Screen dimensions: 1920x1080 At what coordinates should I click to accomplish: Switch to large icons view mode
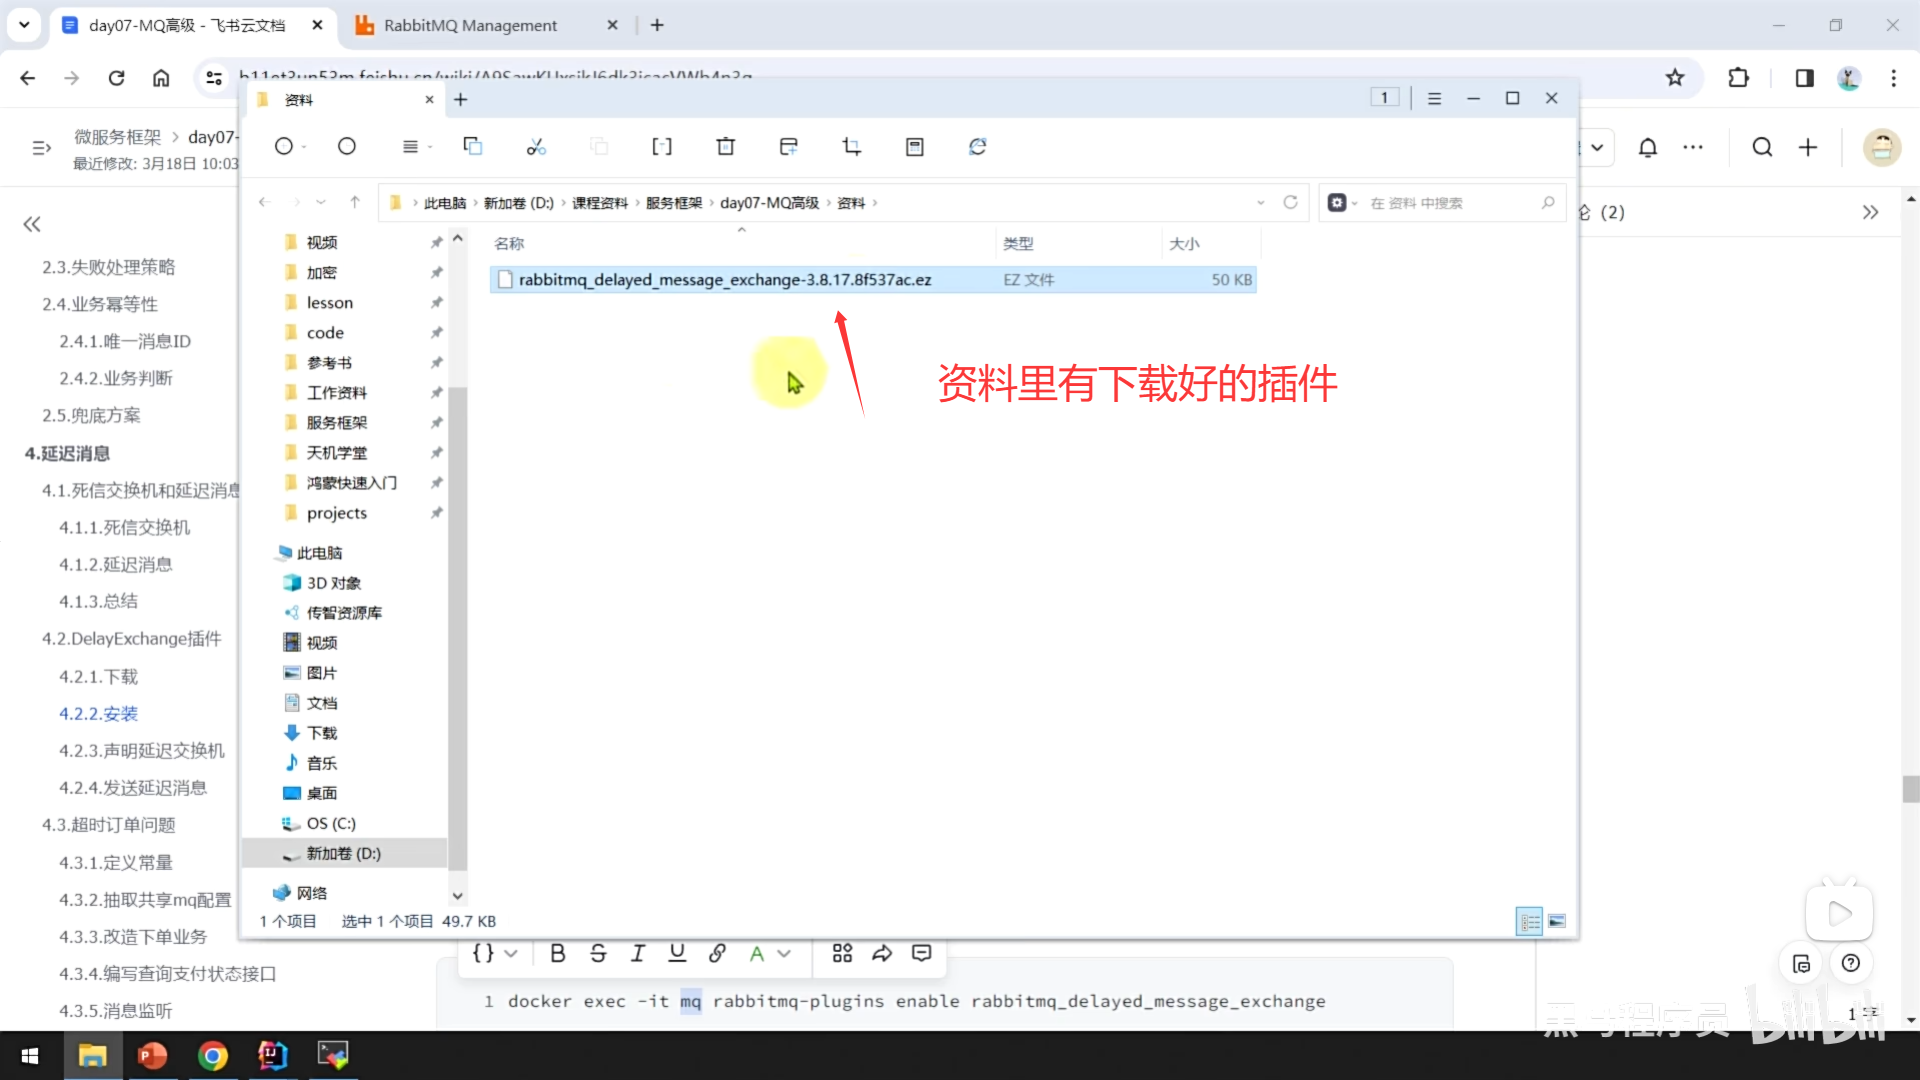[1557, 921]
